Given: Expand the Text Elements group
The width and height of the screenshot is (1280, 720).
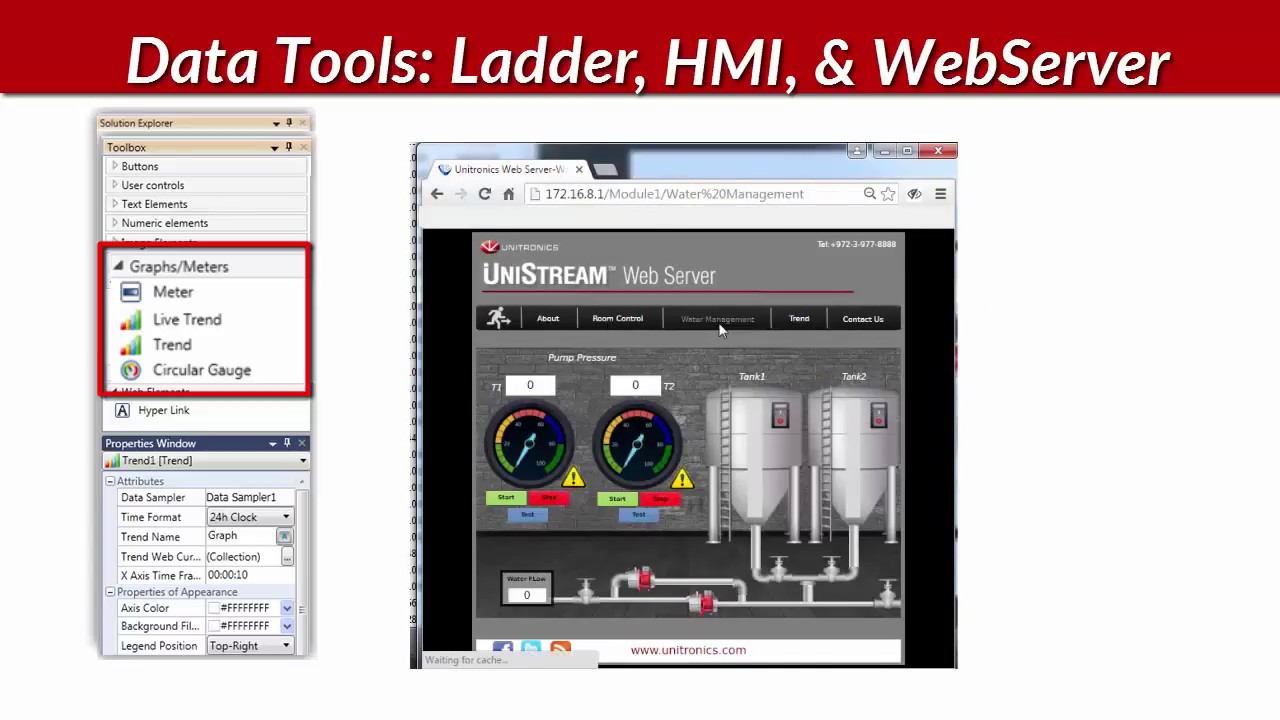Looking at the screenshot, I should tap(114, 204).
